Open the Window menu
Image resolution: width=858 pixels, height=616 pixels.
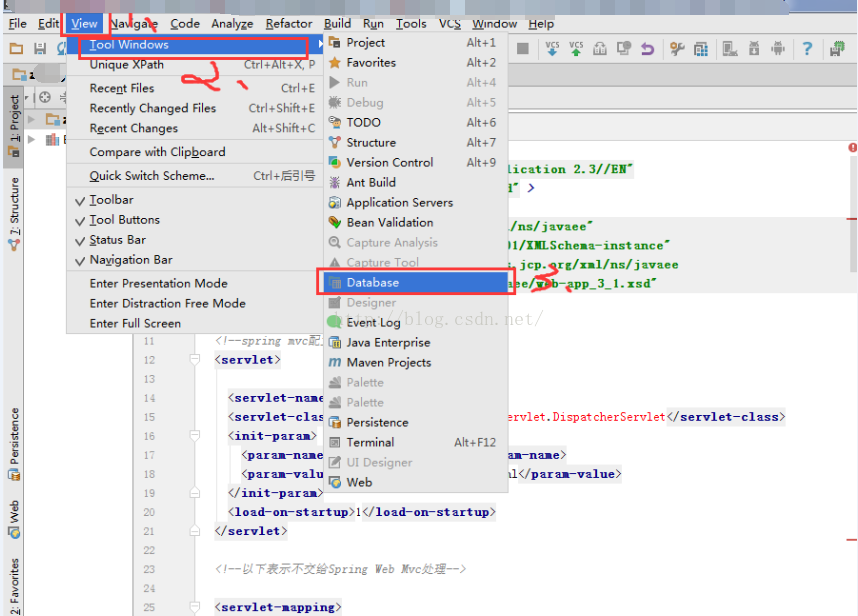point(495,24)
